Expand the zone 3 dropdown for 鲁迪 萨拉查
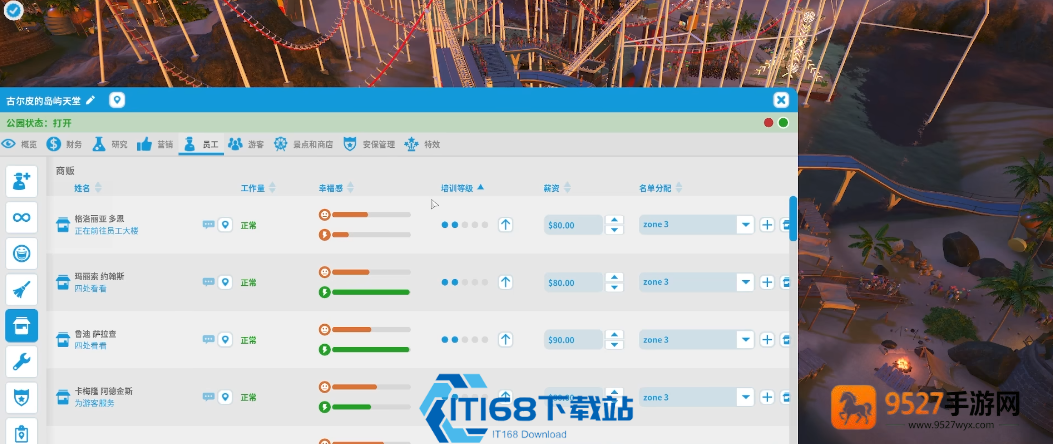The width and height of the screenshot is (1053, 444). pyautogui.click(x=745, y=340)
